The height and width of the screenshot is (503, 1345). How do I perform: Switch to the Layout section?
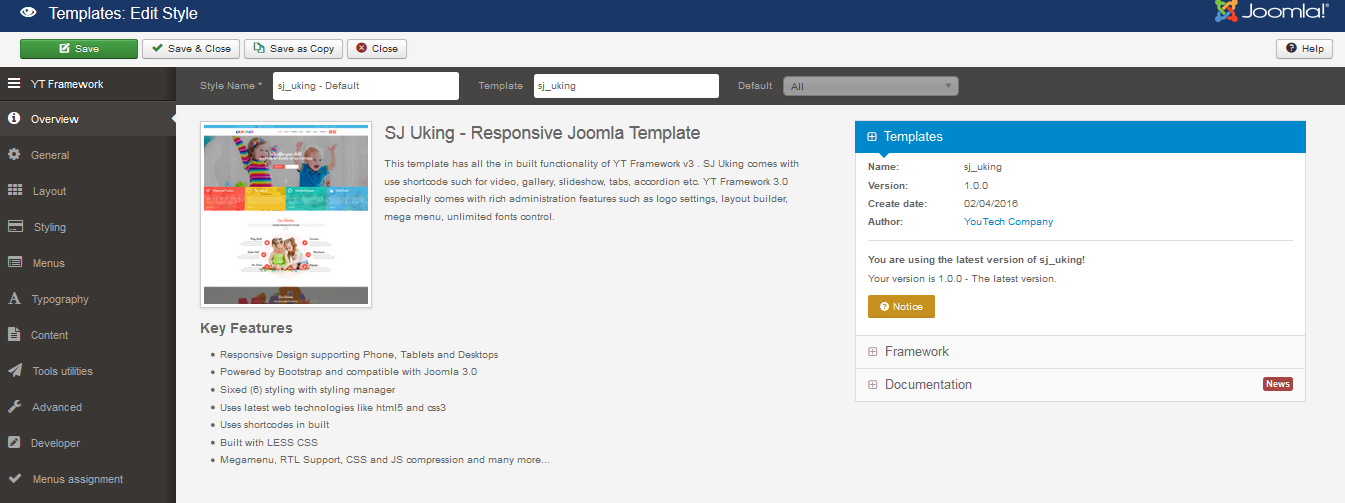88,191
